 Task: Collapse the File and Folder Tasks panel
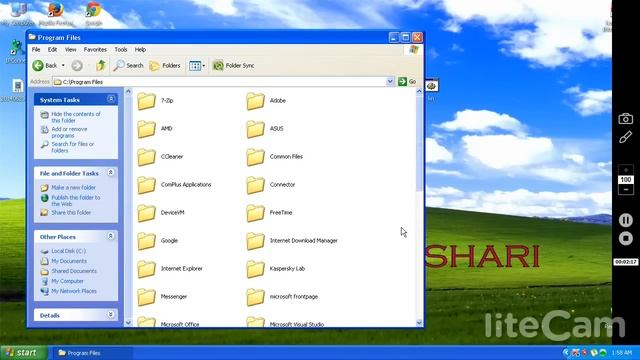pyautogui.click(x=111, y=173)
